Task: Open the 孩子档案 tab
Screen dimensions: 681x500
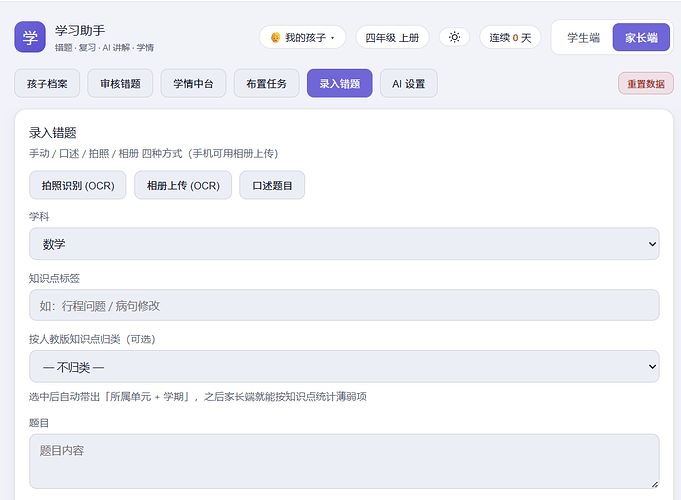Action: tap(47, 83)
